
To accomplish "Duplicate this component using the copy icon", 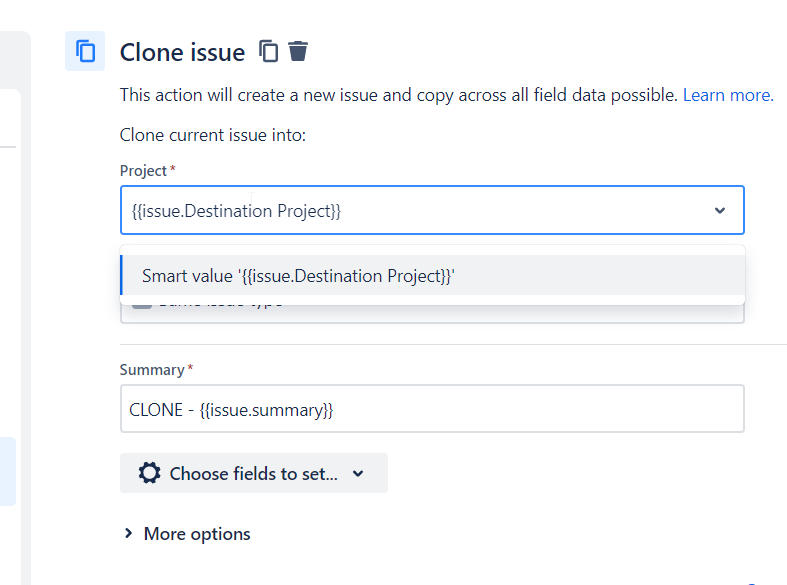I will tap(269, 51).
